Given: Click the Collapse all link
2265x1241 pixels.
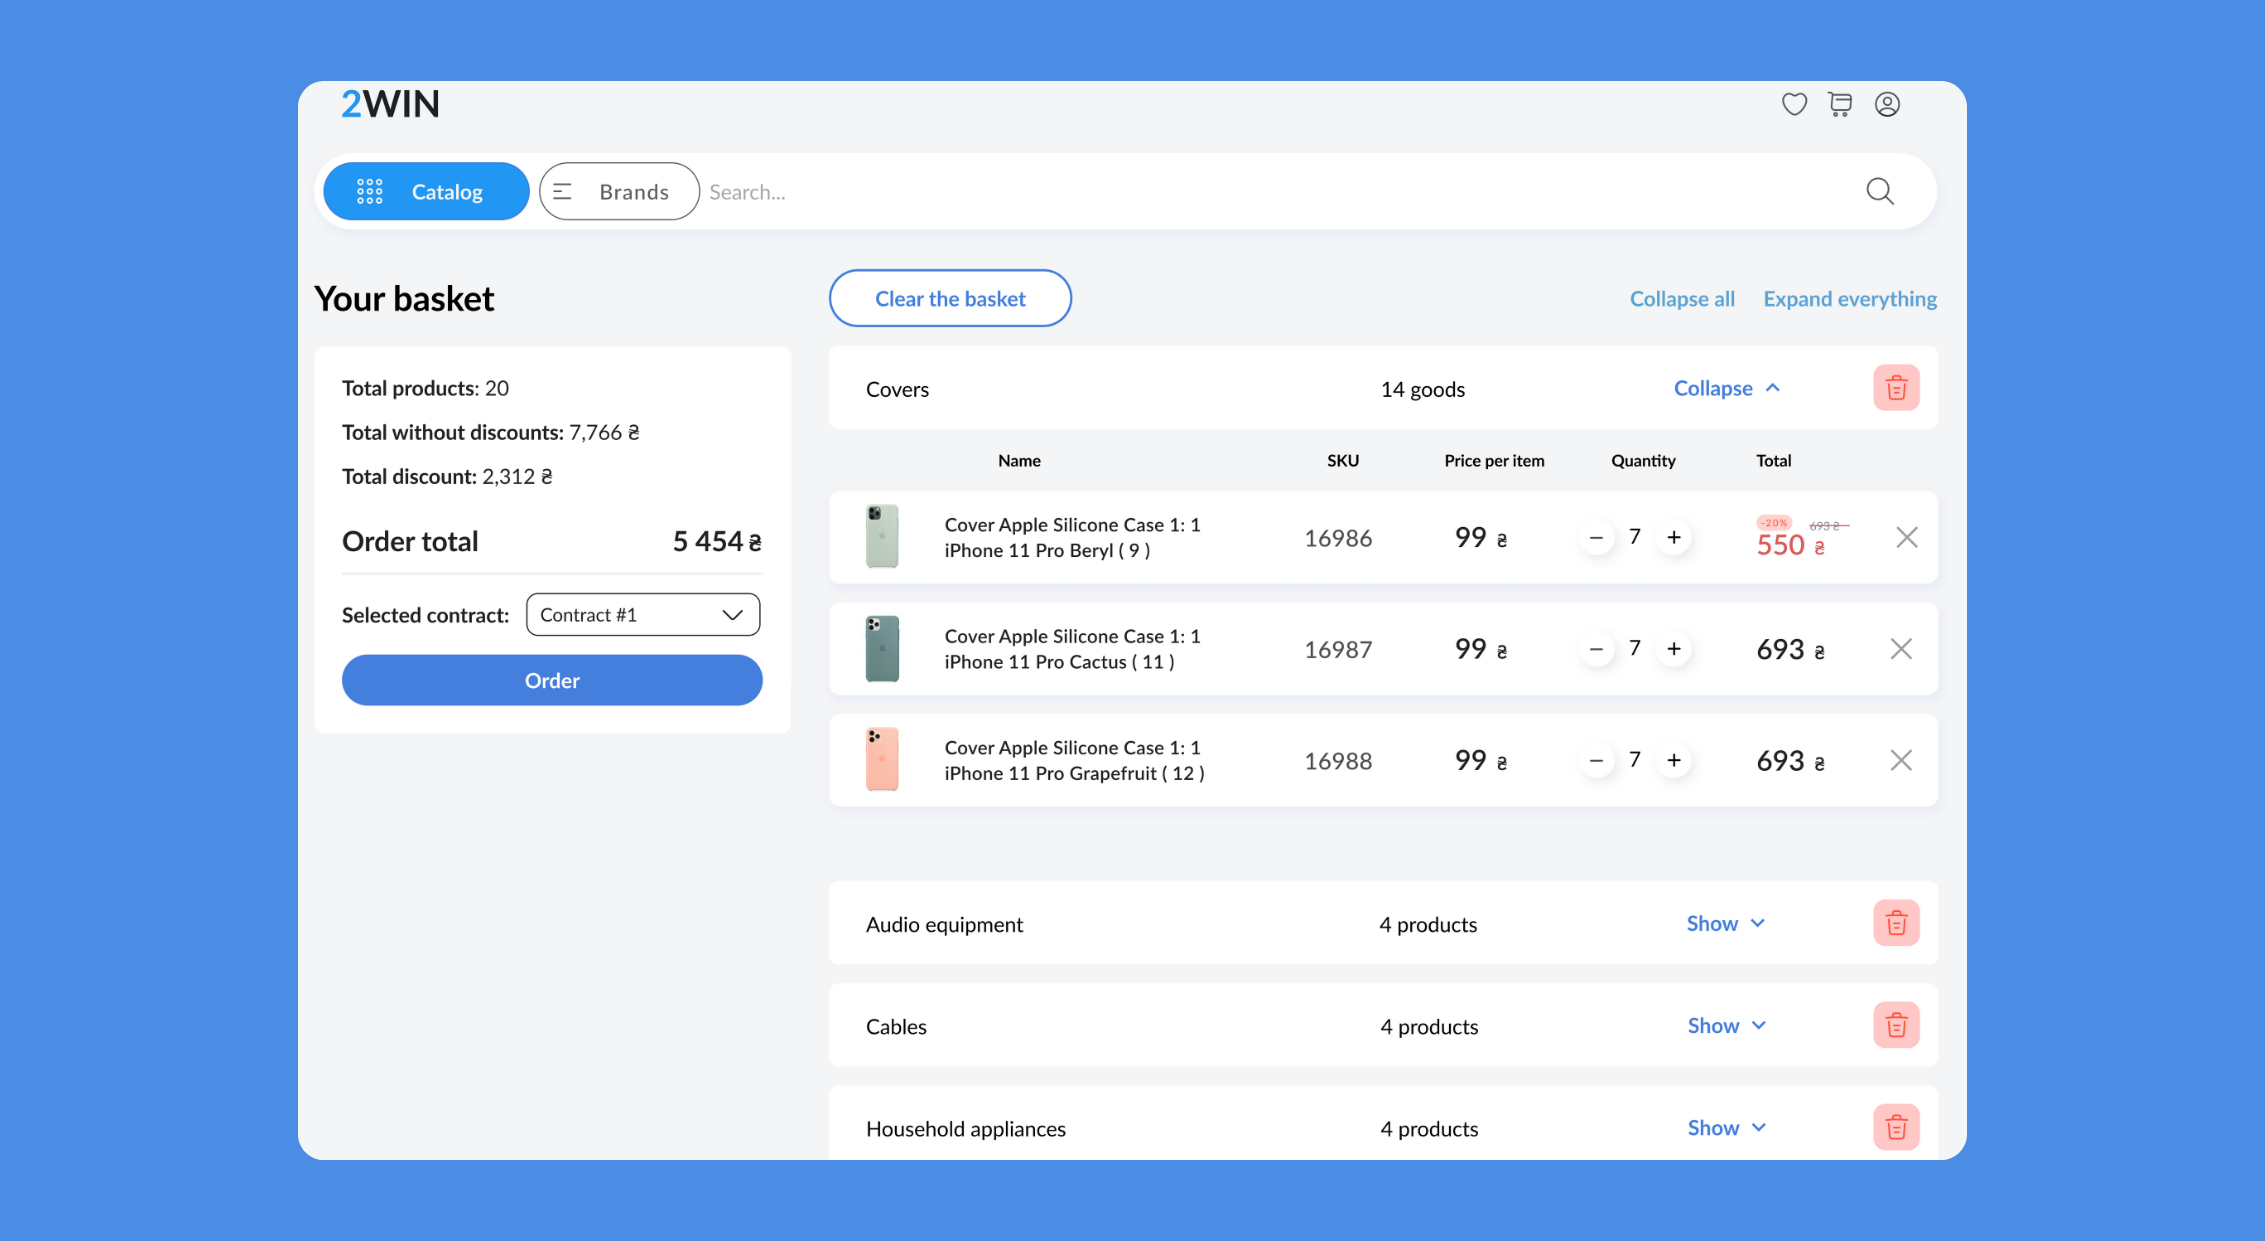Looking at the screenshot, I should point(1682,298).
